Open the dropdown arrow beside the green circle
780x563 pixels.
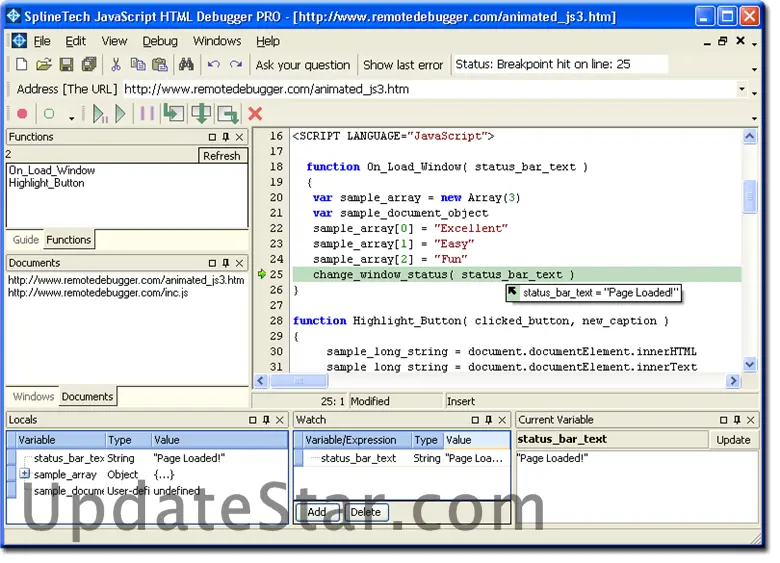72,117
